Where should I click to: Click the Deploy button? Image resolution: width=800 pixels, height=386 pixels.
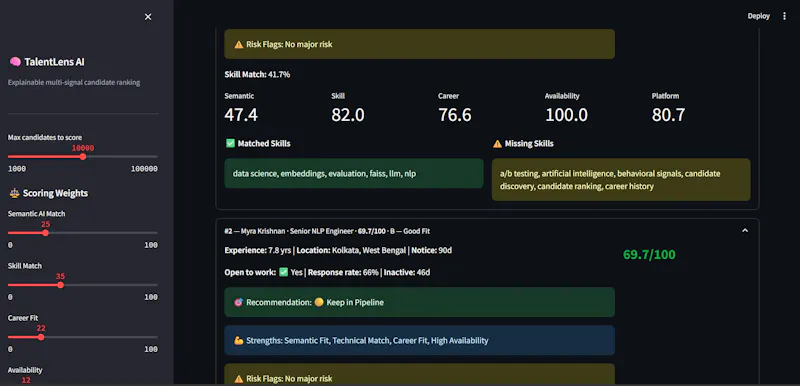click(758, 16)
